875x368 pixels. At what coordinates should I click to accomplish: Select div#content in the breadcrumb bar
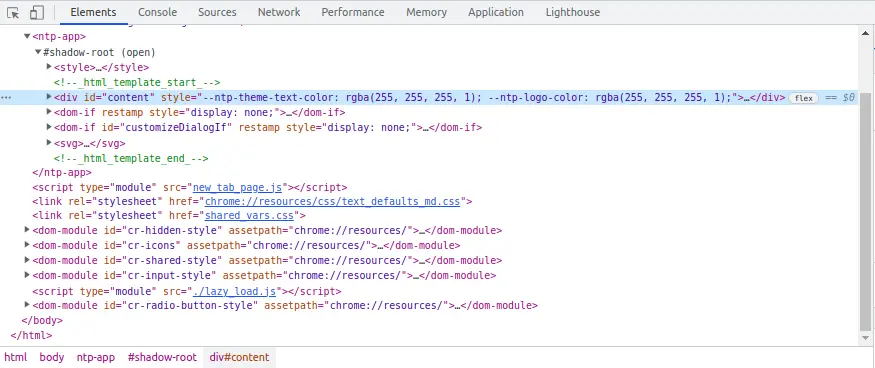239,357
